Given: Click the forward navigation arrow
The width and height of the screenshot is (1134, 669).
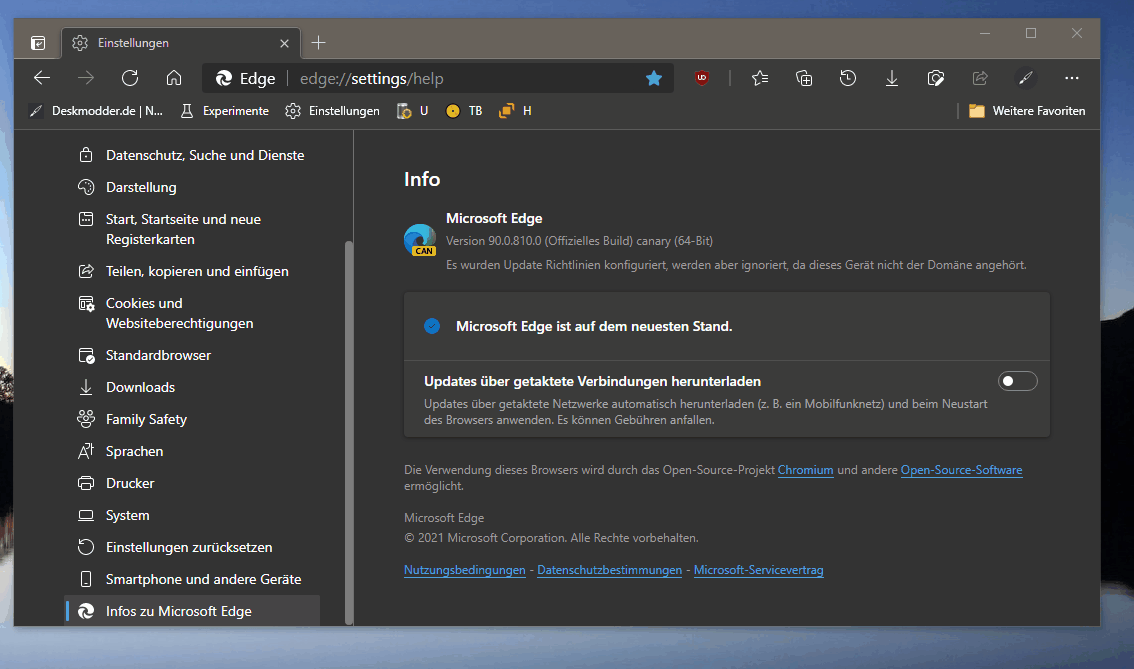Looking at the screenshot, I should [x=86, y=78].
